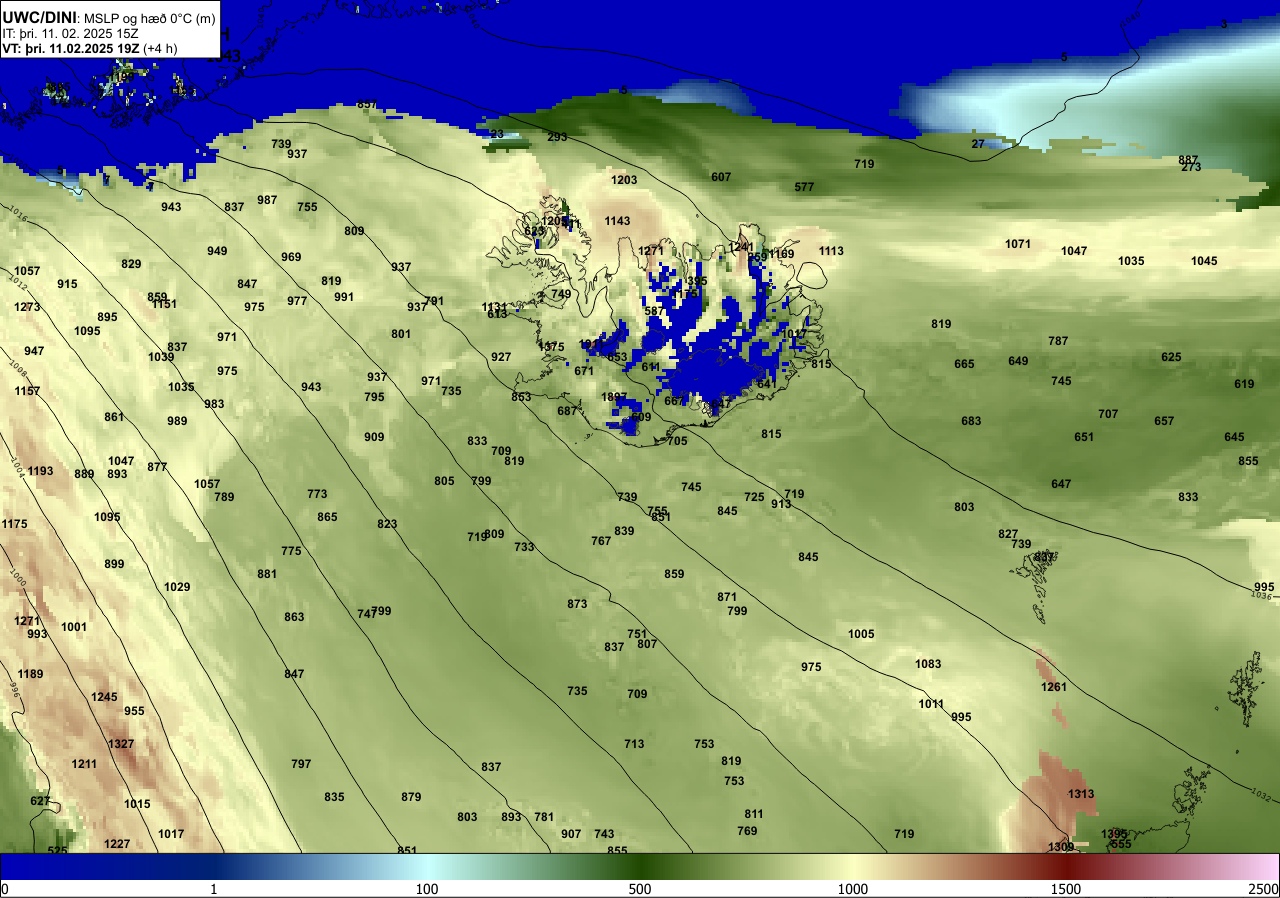Click the 1083 height value
This screenshot has height=898, width=1280.
(928, 664)
